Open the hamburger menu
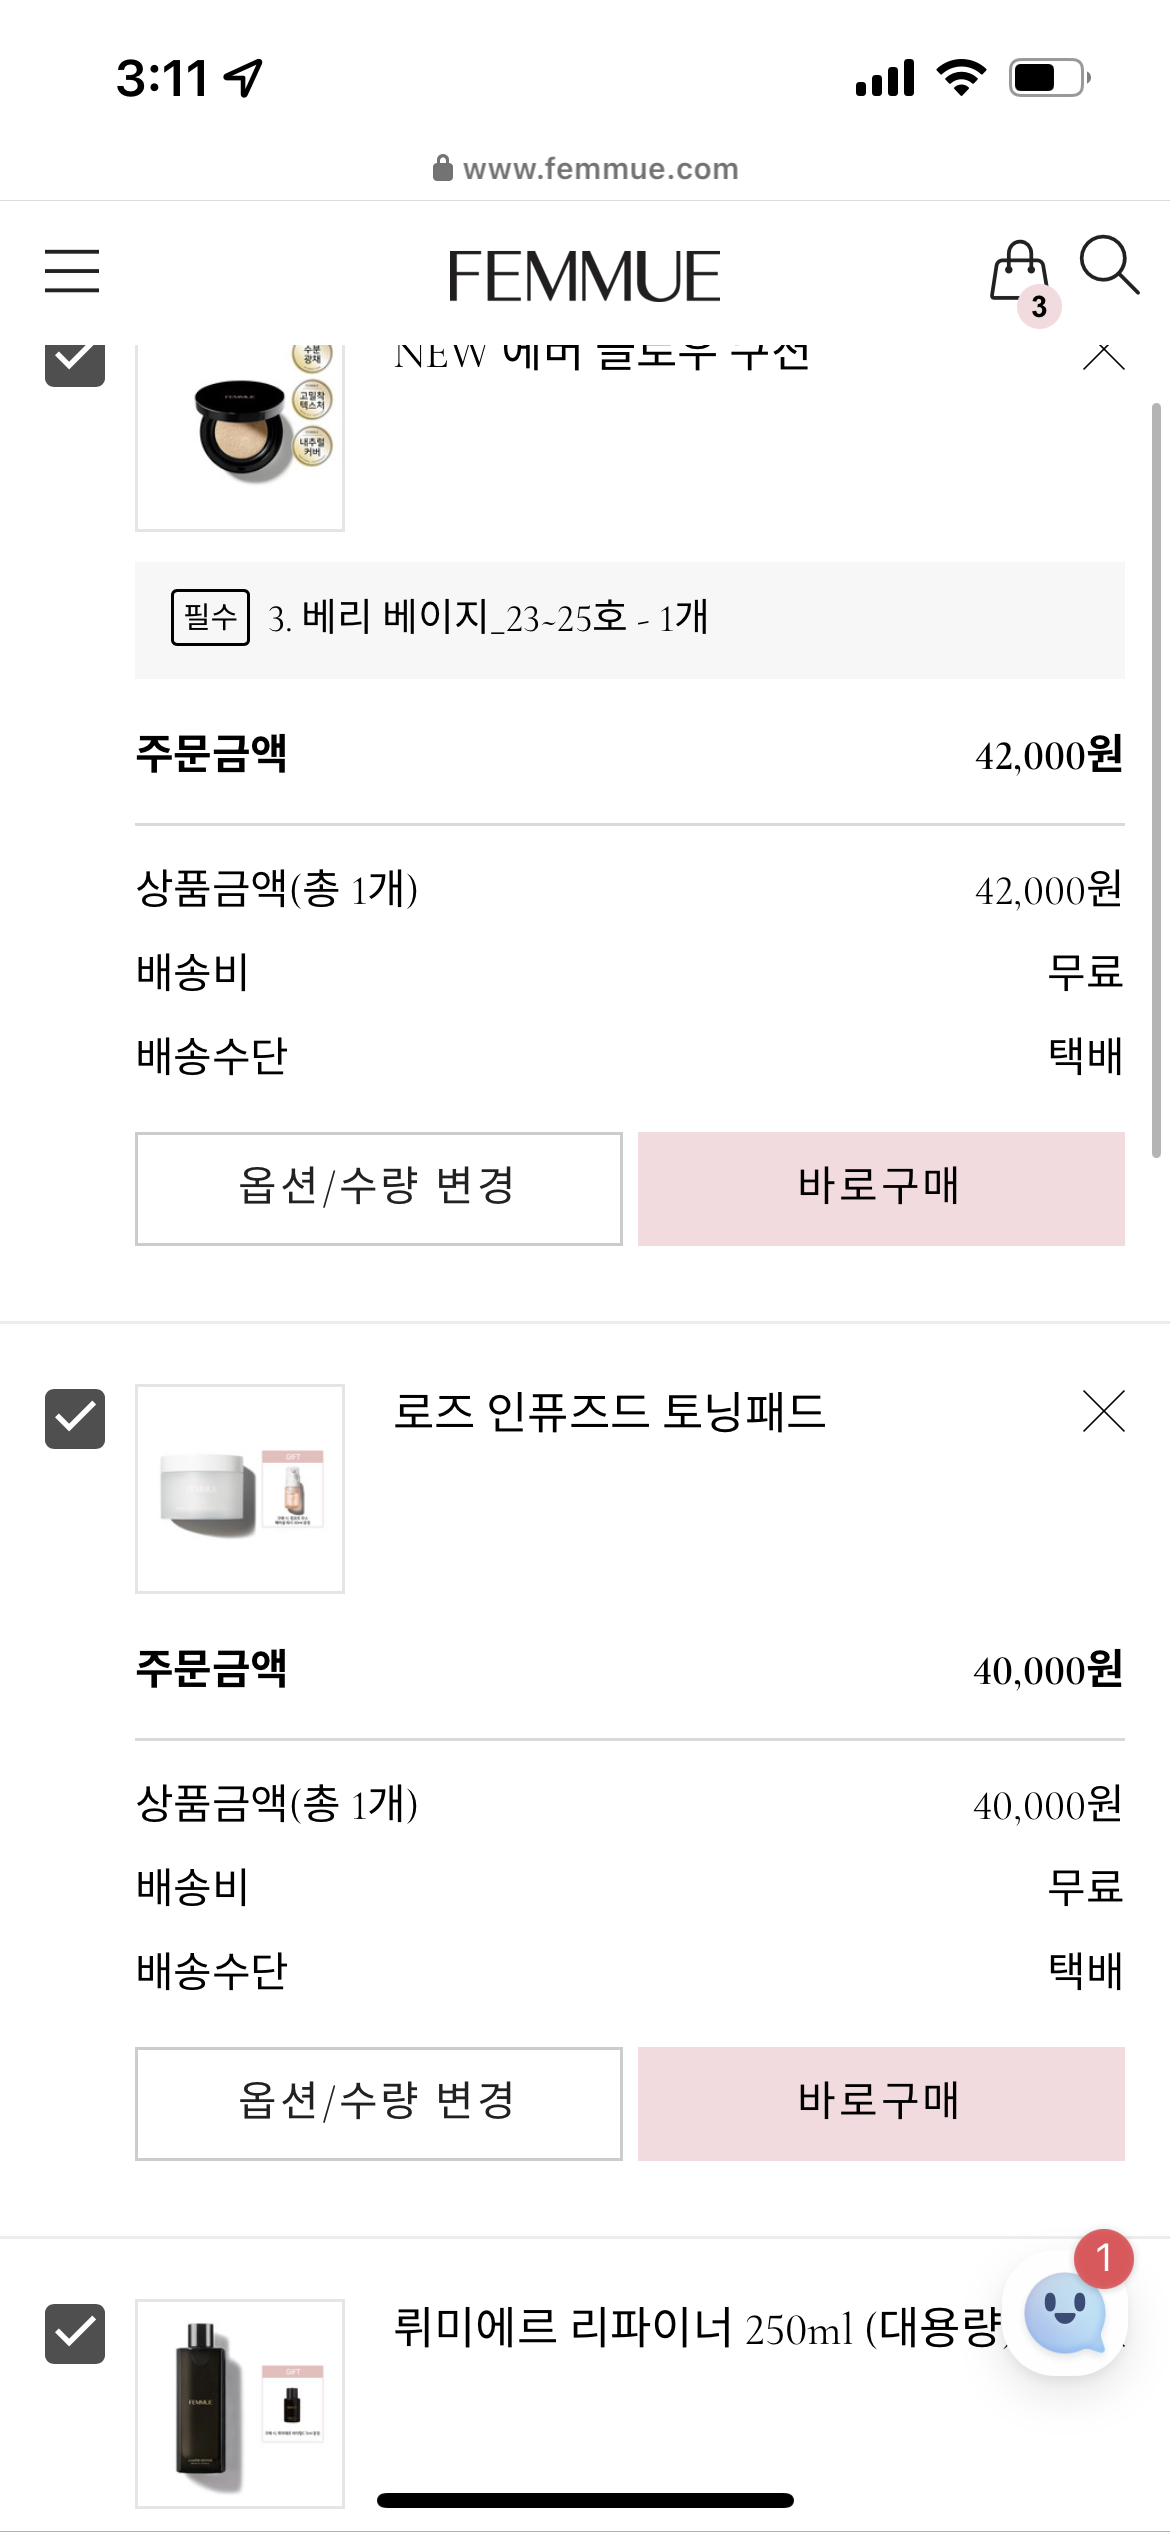 72,271
